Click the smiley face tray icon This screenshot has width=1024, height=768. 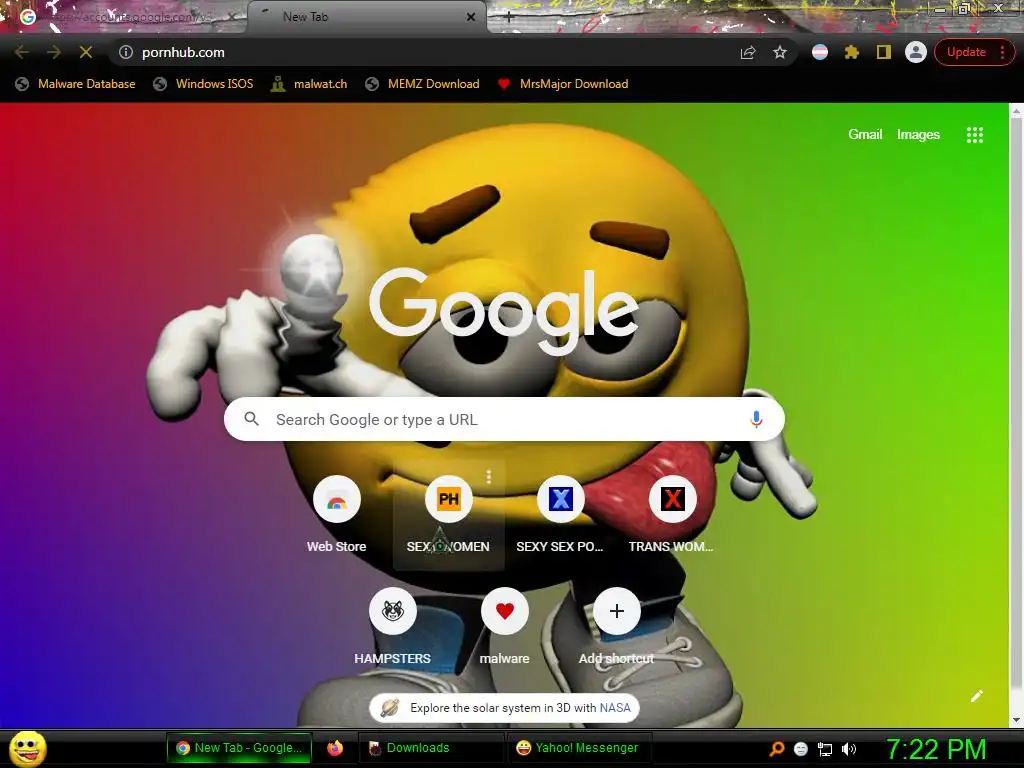pos(801,749)
